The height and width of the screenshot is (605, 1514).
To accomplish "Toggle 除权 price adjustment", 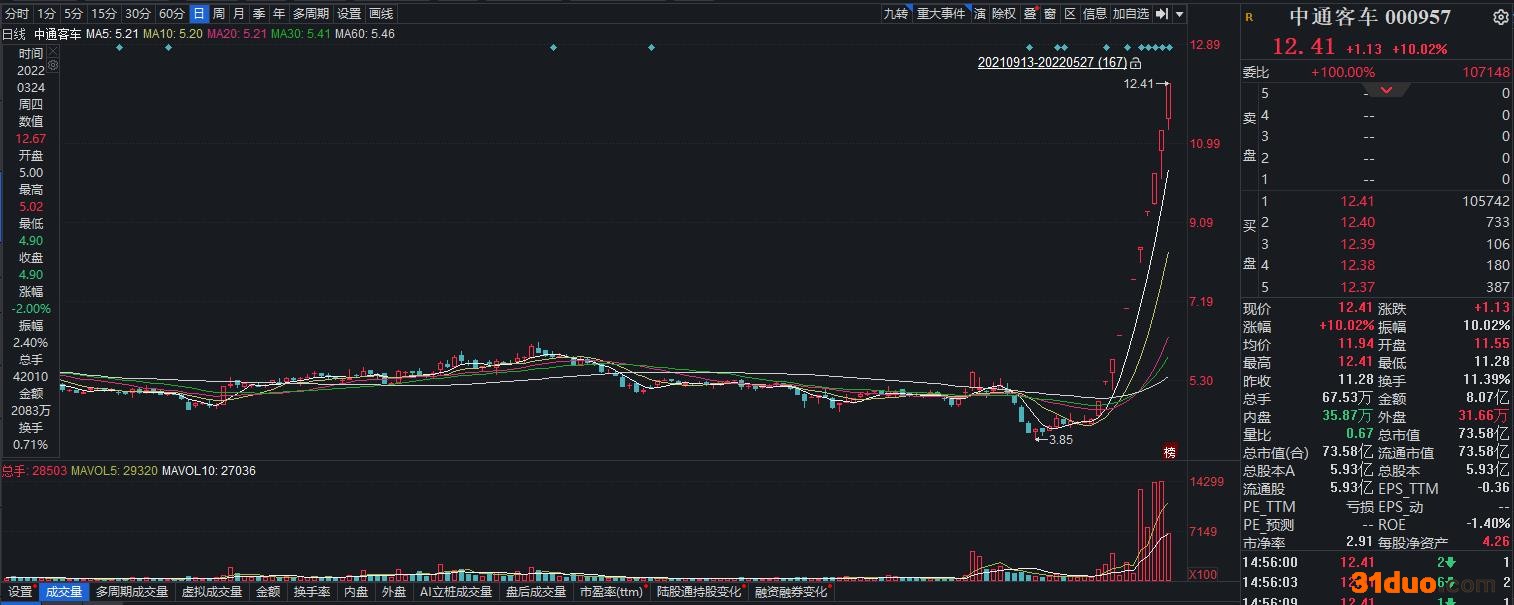I will pos(1003,14).
